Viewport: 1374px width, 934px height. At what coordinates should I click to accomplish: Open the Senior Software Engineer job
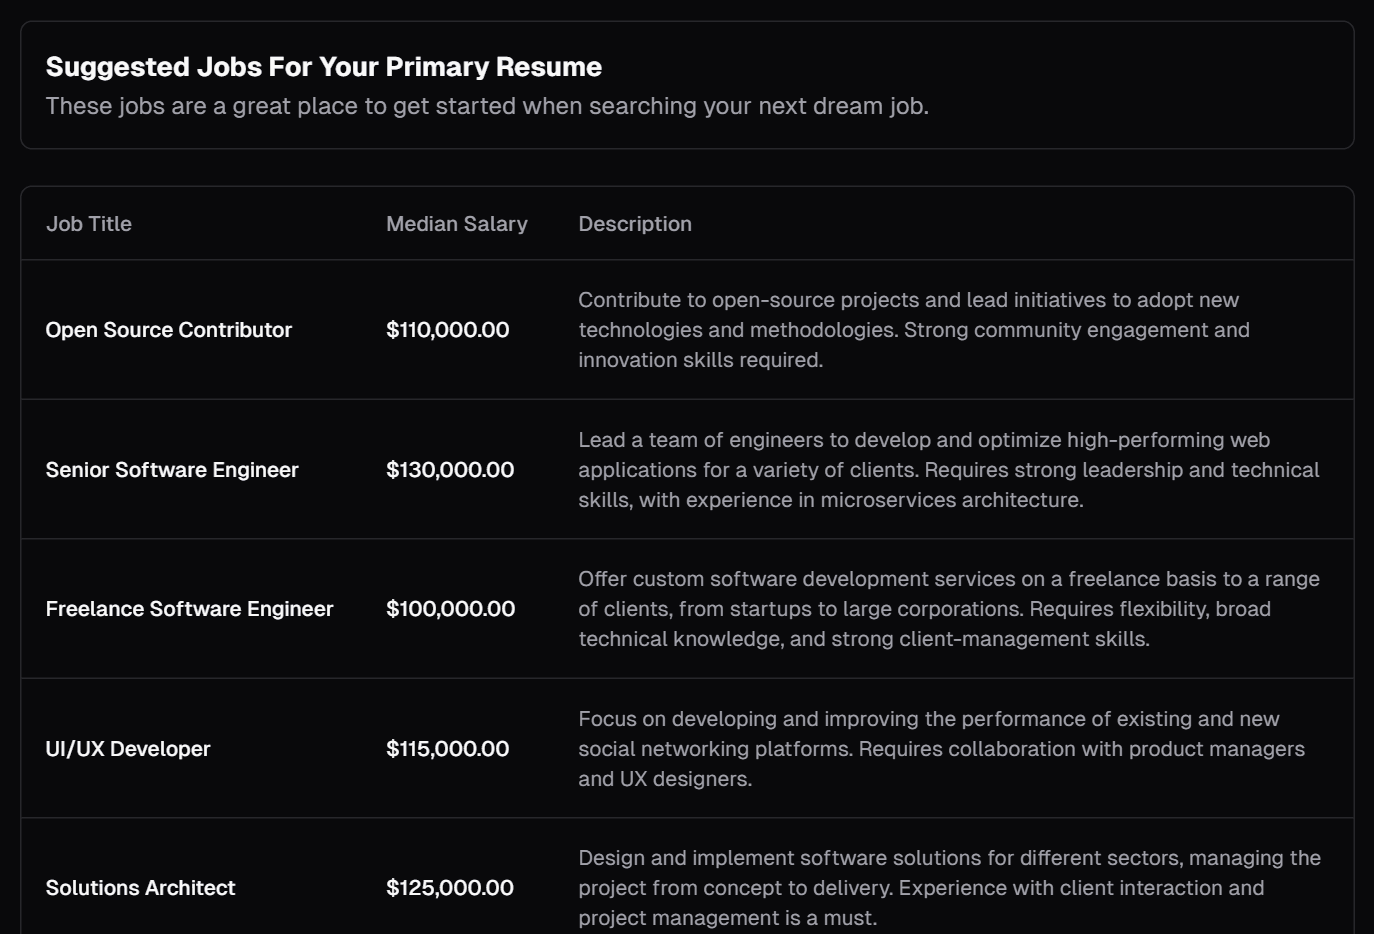(172, 470)
